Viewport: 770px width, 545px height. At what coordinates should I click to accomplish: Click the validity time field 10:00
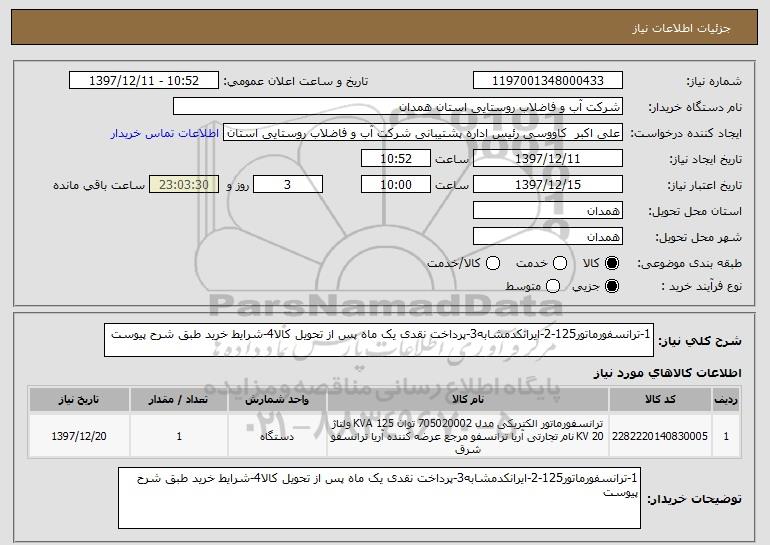[396, 185]
